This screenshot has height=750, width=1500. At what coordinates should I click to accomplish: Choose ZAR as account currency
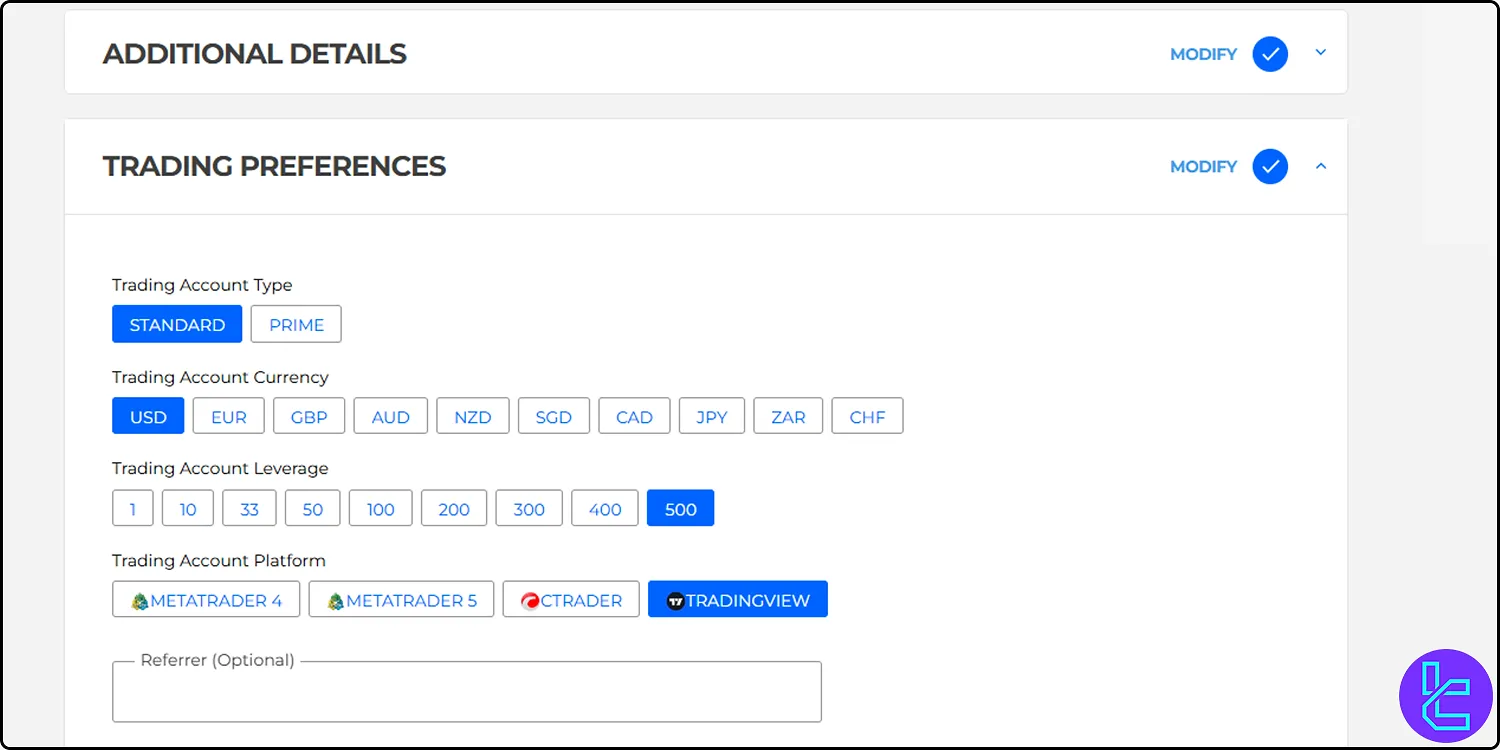point(788,416)
